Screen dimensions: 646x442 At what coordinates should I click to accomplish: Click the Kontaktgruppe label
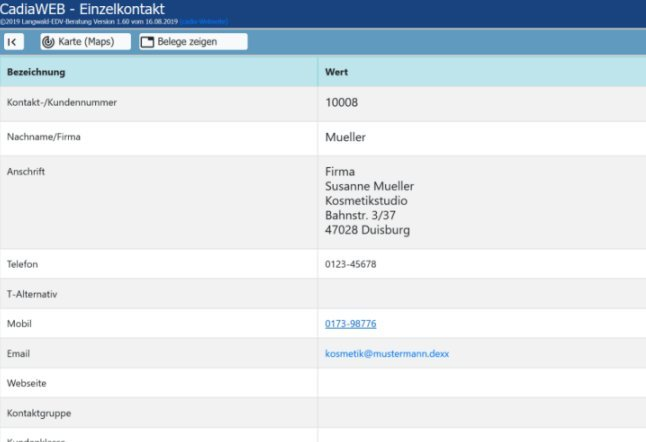39,413
